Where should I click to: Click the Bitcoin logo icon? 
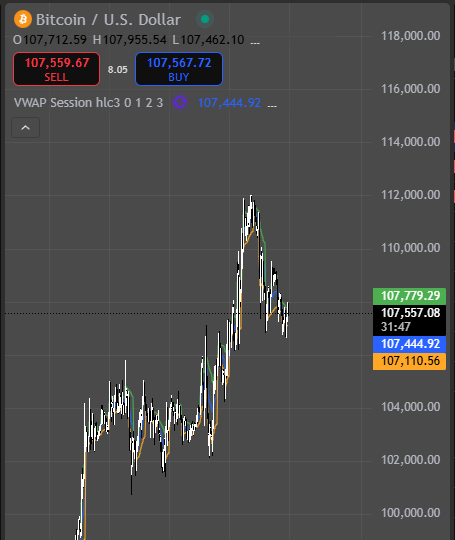coord(23,19)
